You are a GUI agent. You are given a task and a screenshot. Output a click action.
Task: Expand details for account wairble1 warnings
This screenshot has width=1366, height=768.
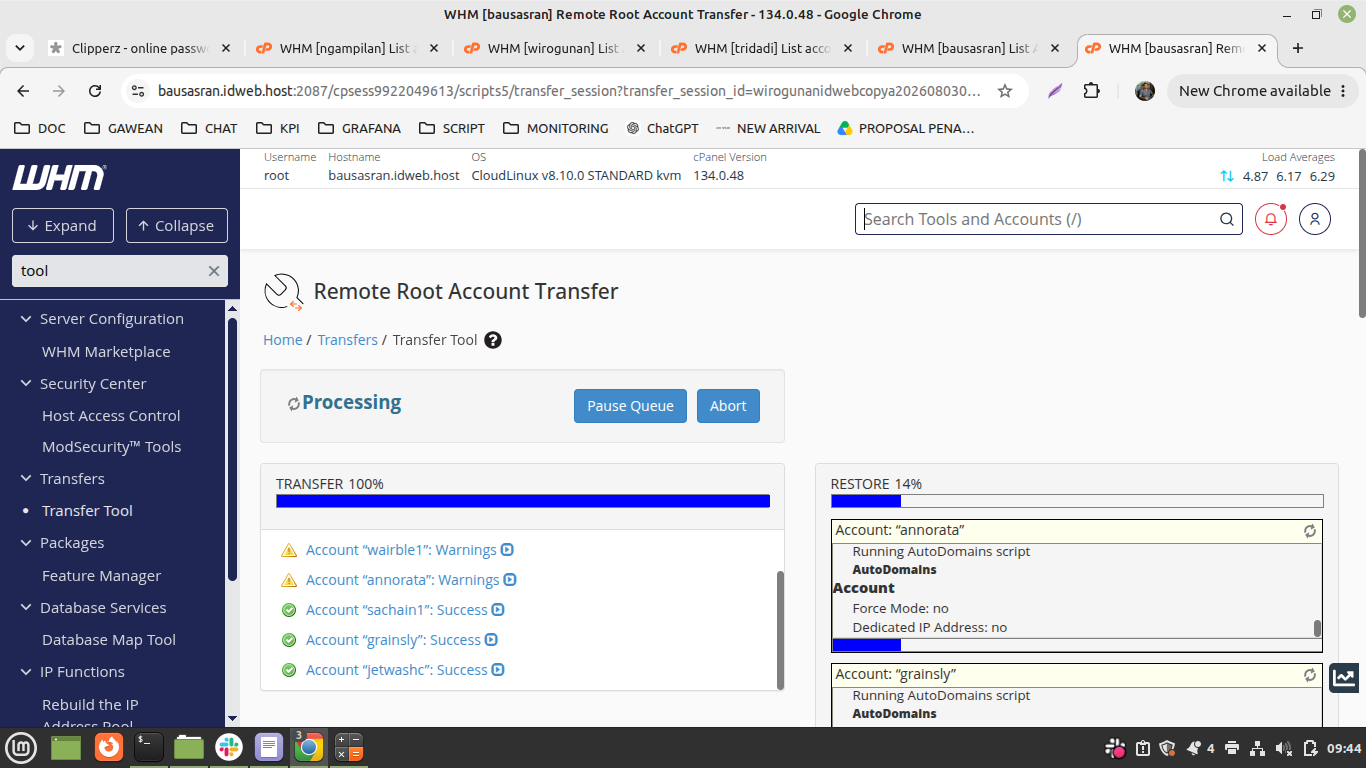click(508, 550)
